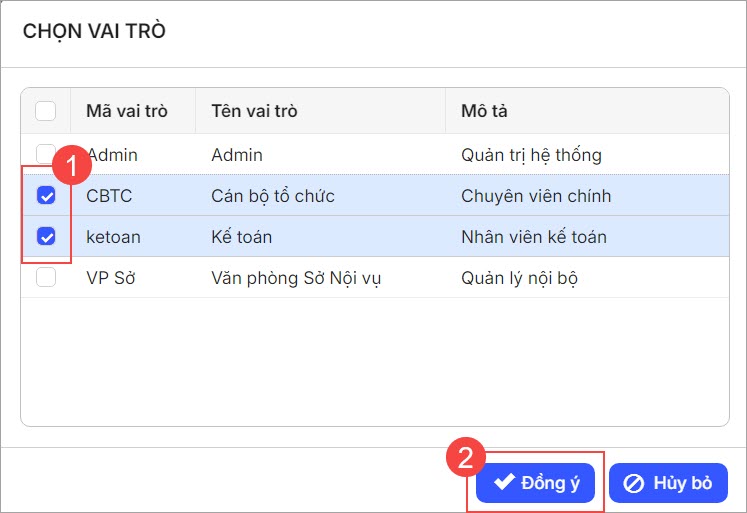The image size is (747, 513).
Task: Toggle the select-all checkbox in header
Action: [46, 111]
